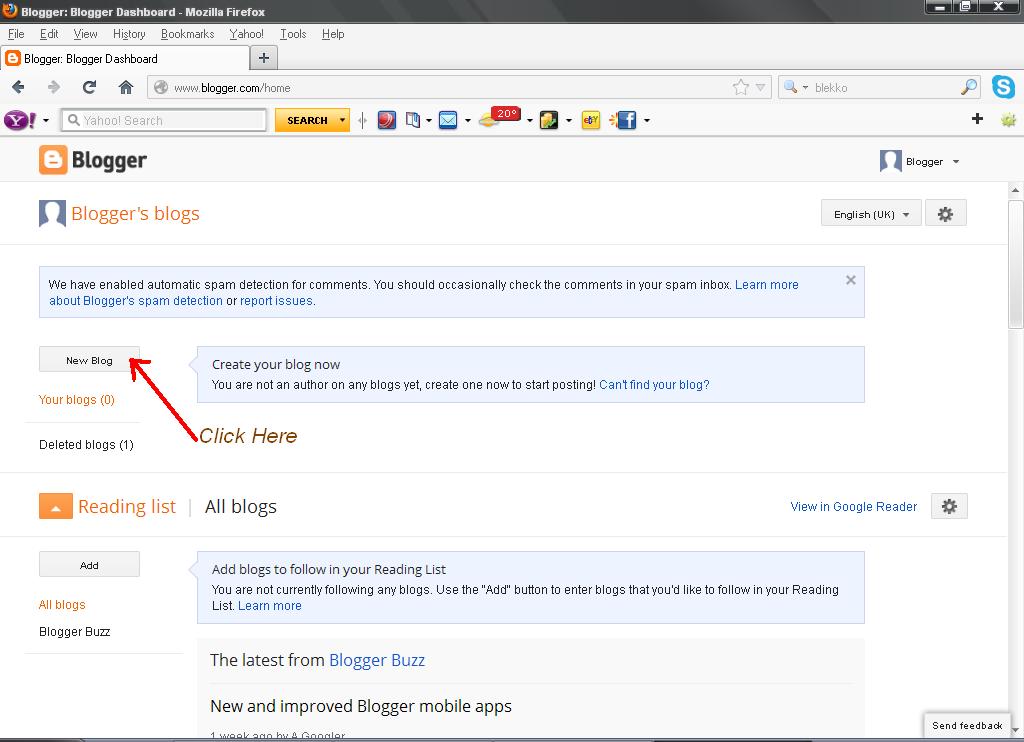Click the All blogs heading tab

pyautogui.click(x=240, y=507)
